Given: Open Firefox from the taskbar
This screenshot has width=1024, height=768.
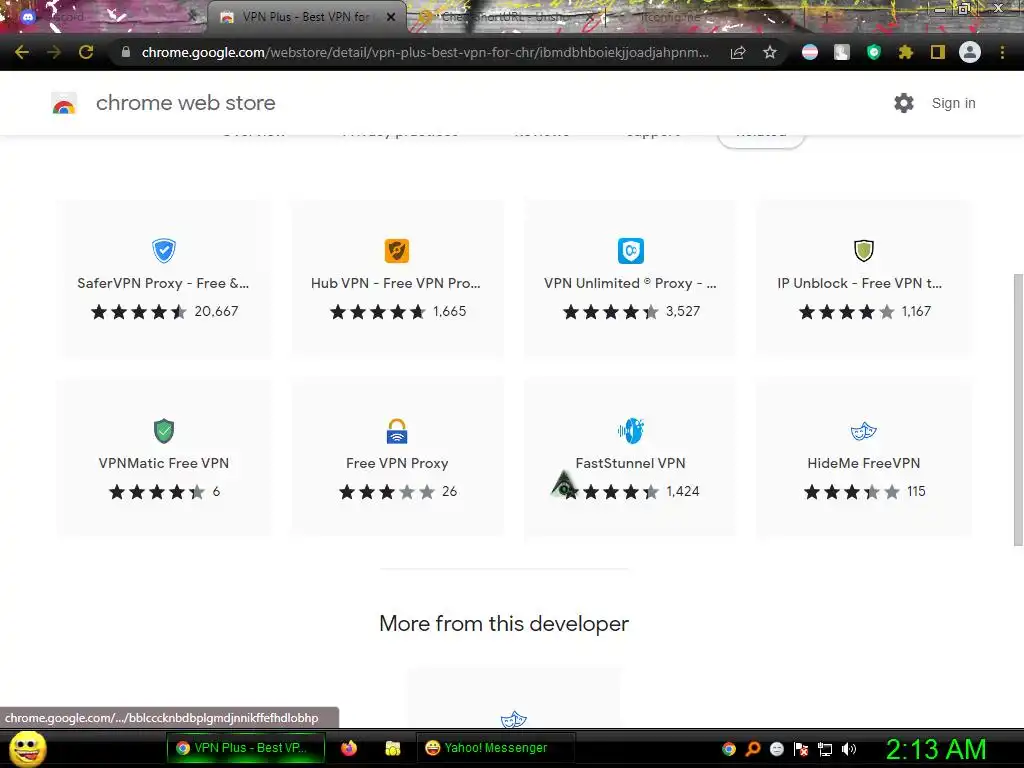Looking at the screenshot, I should [x=349, y=748].
